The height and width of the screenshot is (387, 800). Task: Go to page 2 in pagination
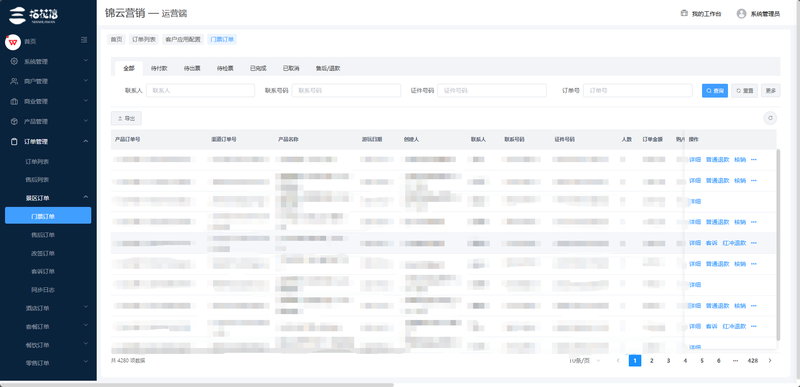point(652,360)
